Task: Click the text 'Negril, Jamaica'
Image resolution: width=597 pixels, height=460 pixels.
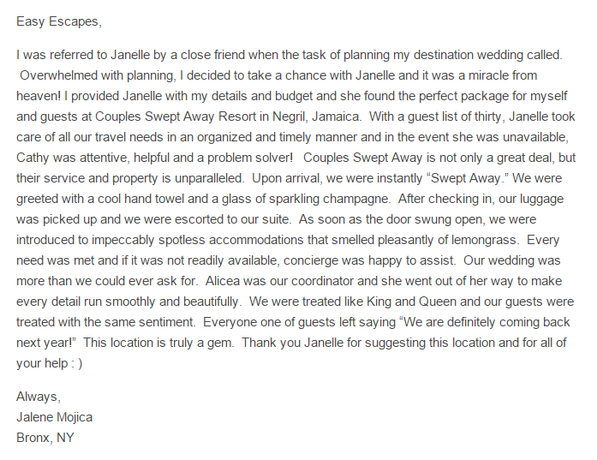Action: coord(316,116)
